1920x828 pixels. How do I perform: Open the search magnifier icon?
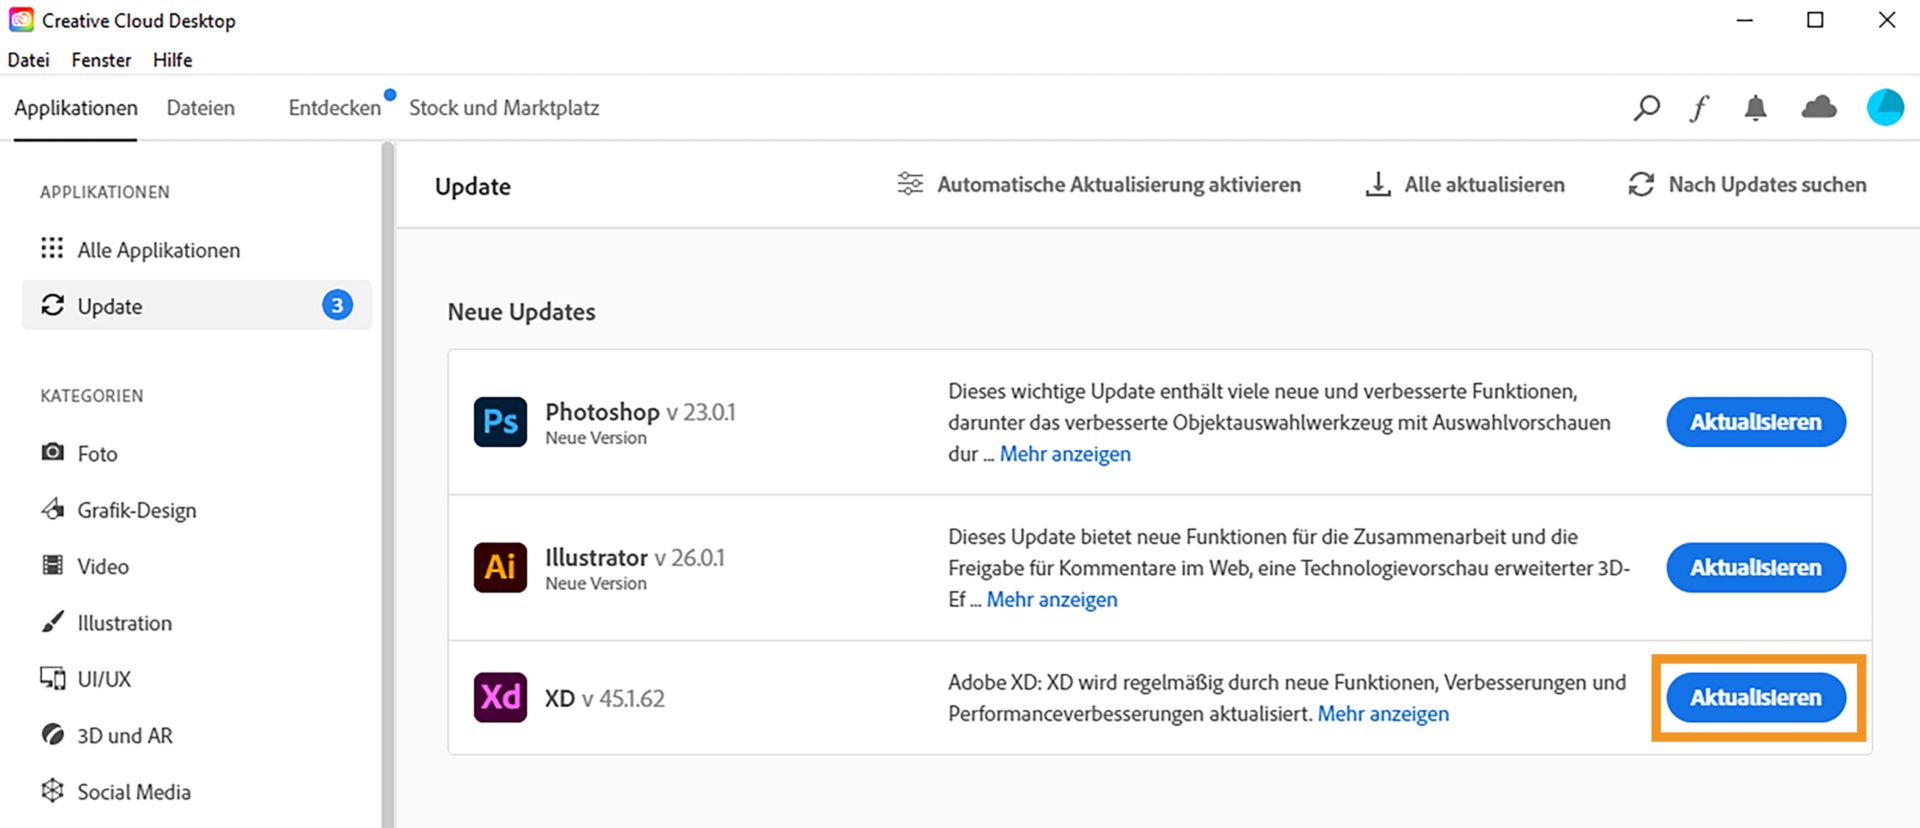tap(1646, 107)
